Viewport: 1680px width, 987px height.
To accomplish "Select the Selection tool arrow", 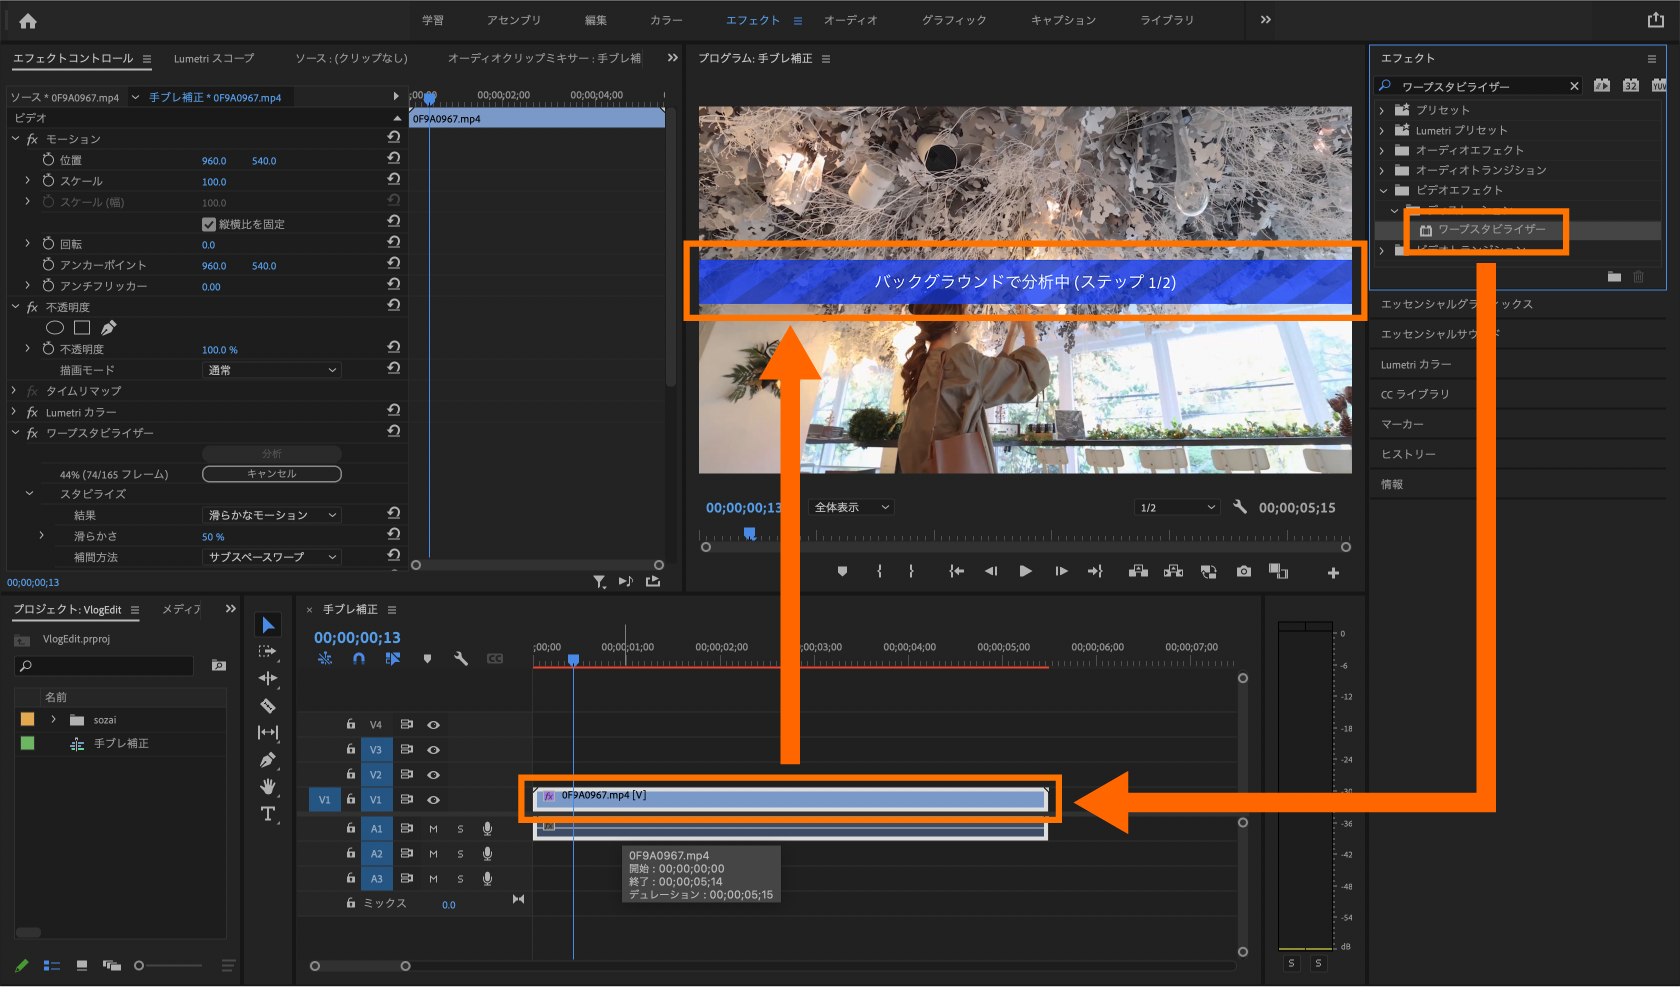I will pos(268,625).
